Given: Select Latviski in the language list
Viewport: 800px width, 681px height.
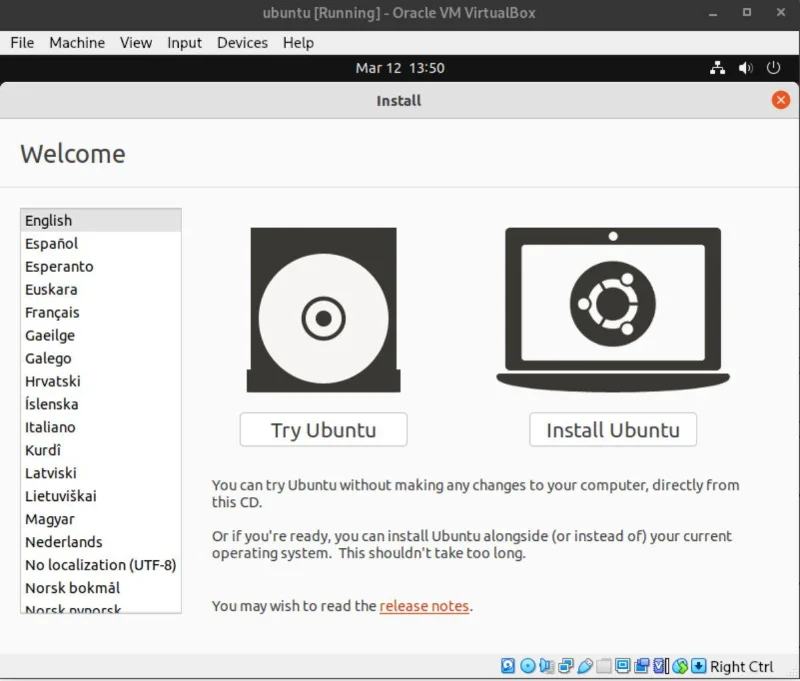Looking at the screenshot, I should click(101, 473).
